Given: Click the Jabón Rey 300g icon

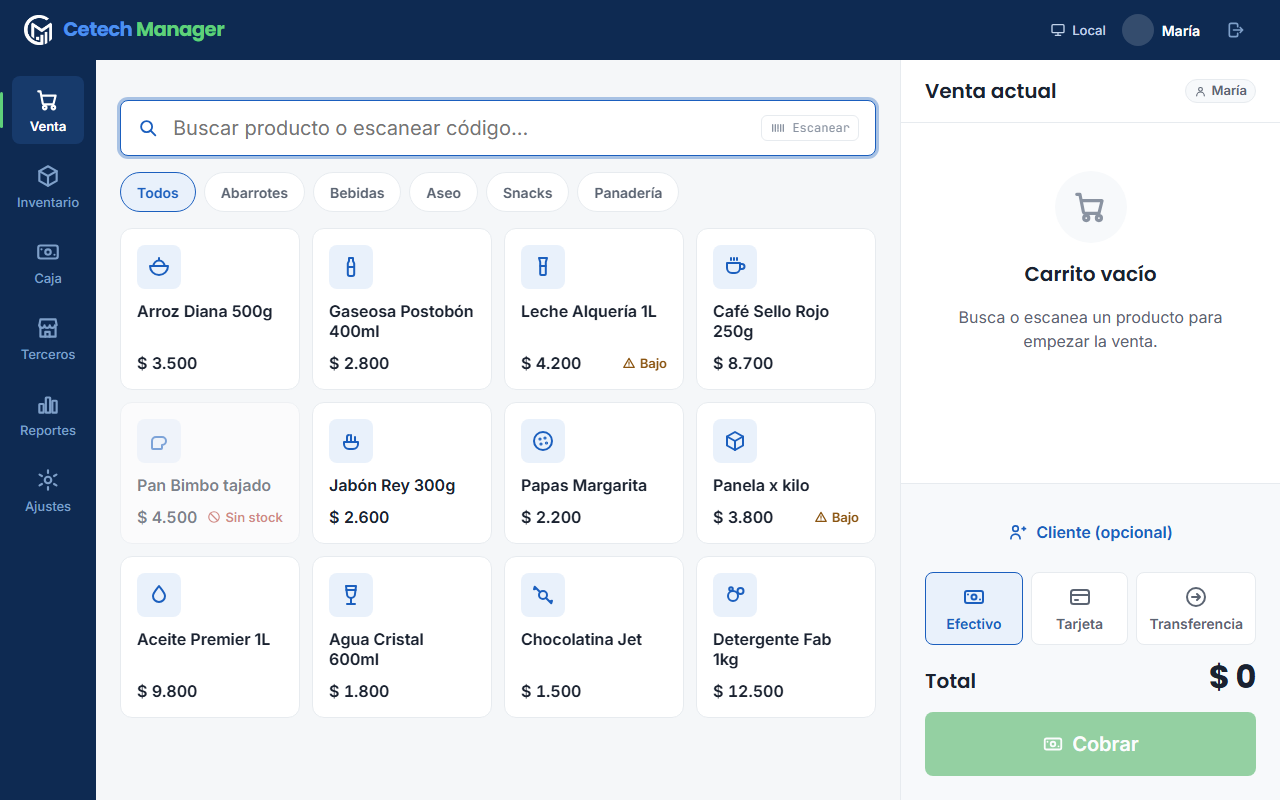Looking at the screenshot, I should click(351, 441).
